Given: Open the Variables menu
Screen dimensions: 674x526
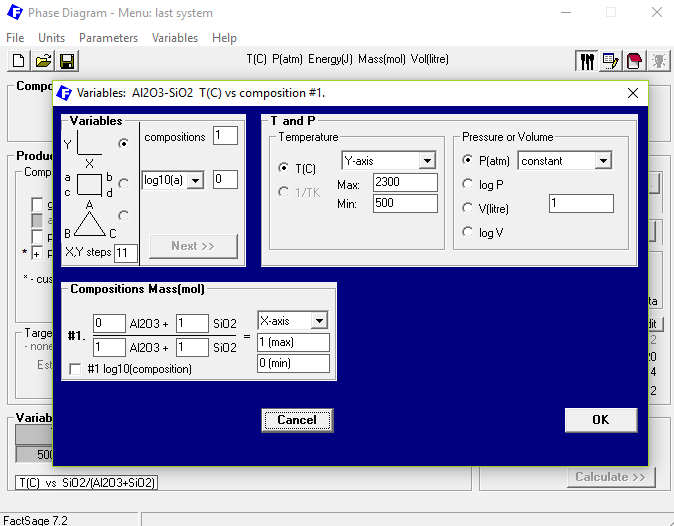Looking at the screenshot, I should [175, 38].
